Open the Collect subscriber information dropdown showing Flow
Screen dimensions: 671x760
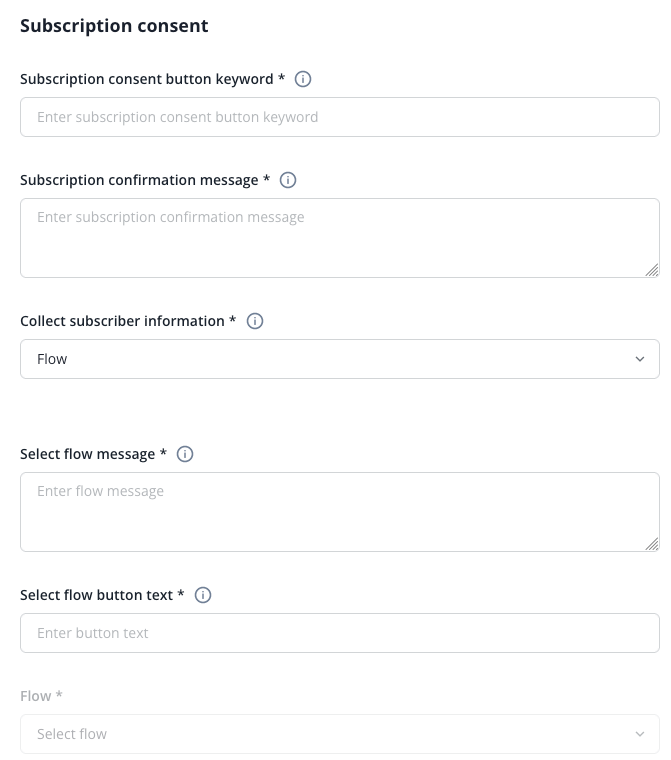click(340, 359)
